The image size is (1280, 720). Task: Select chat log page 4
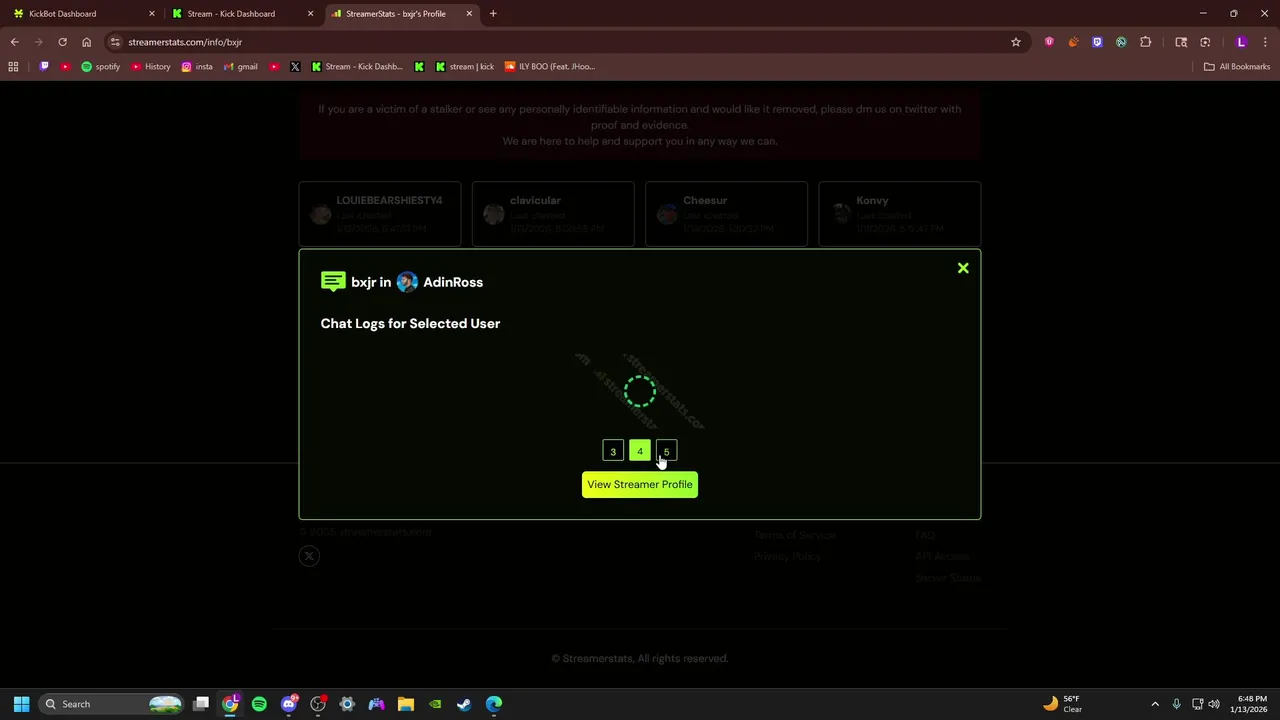click(x=640, y=451)
